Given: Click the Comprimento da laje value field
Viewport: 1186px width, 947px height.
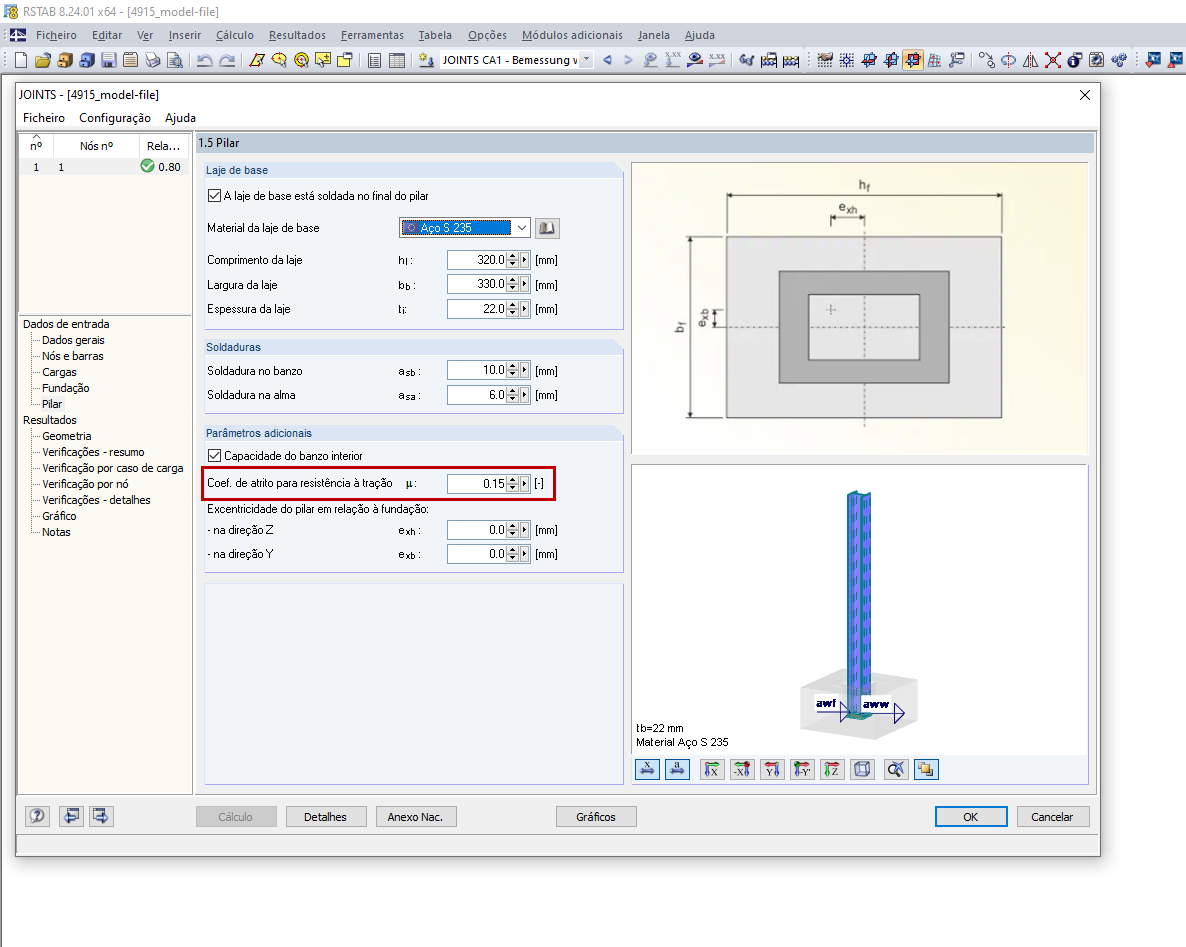Looking at the screenshot, I should tap(476, 260).
